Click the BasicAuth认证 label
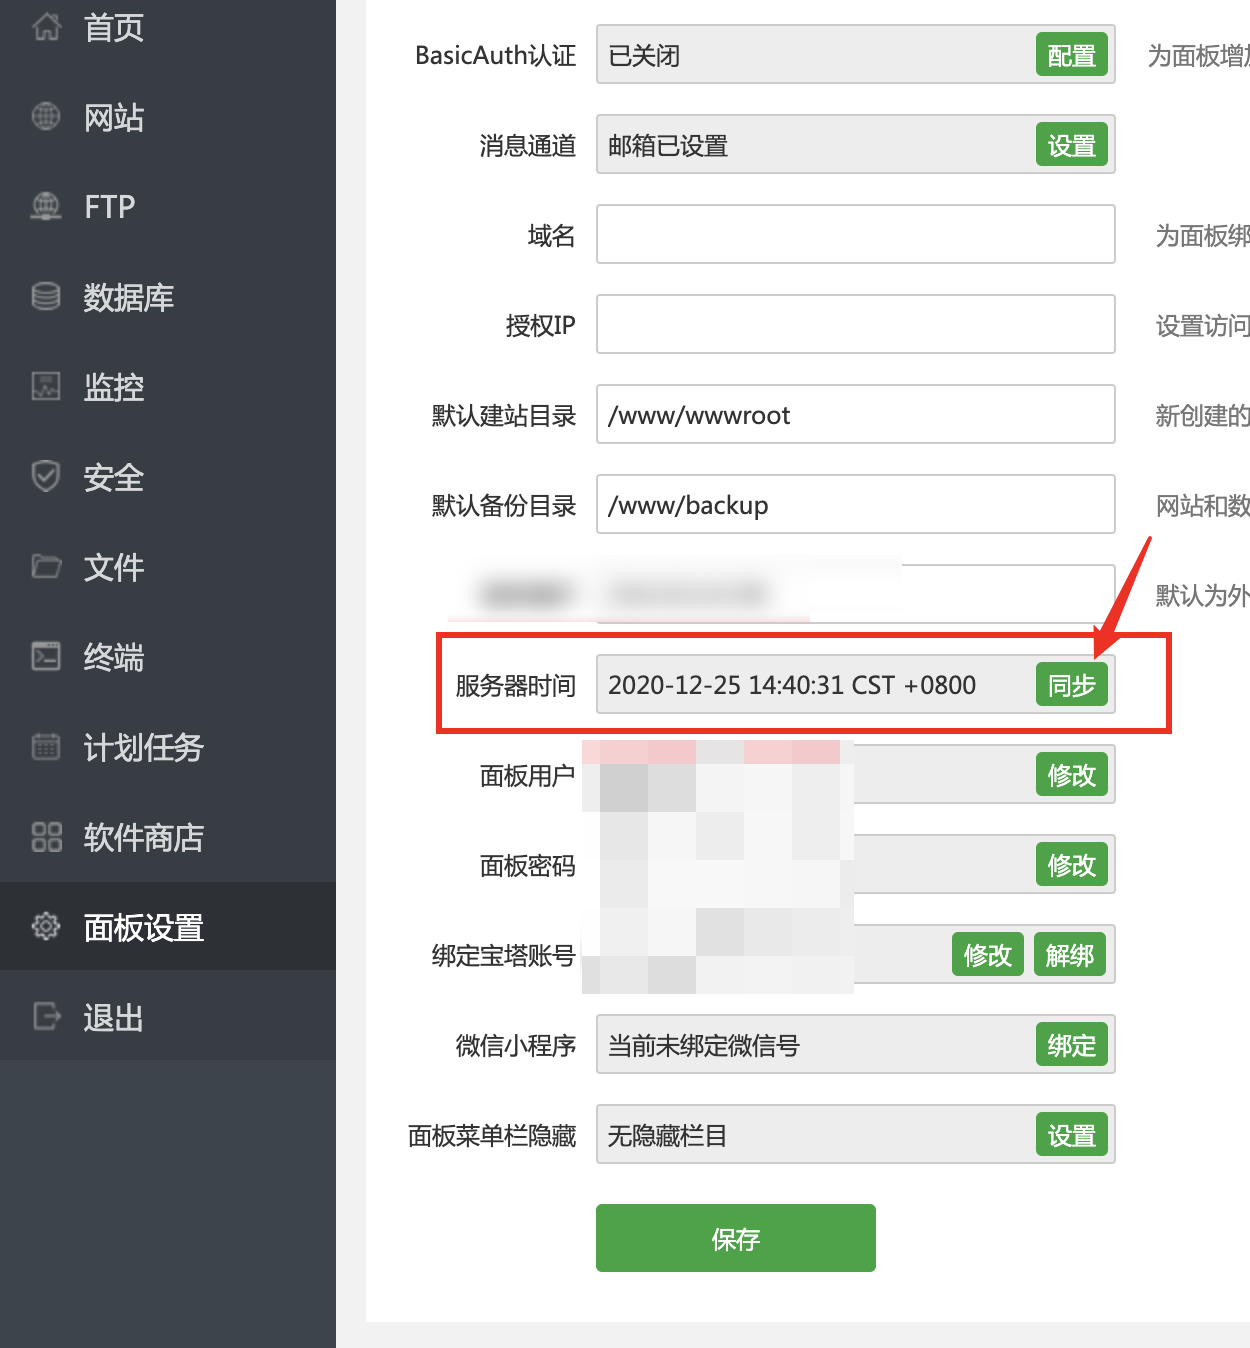The width and height of the screenshot is (1250, 1348). coord(496,55)
